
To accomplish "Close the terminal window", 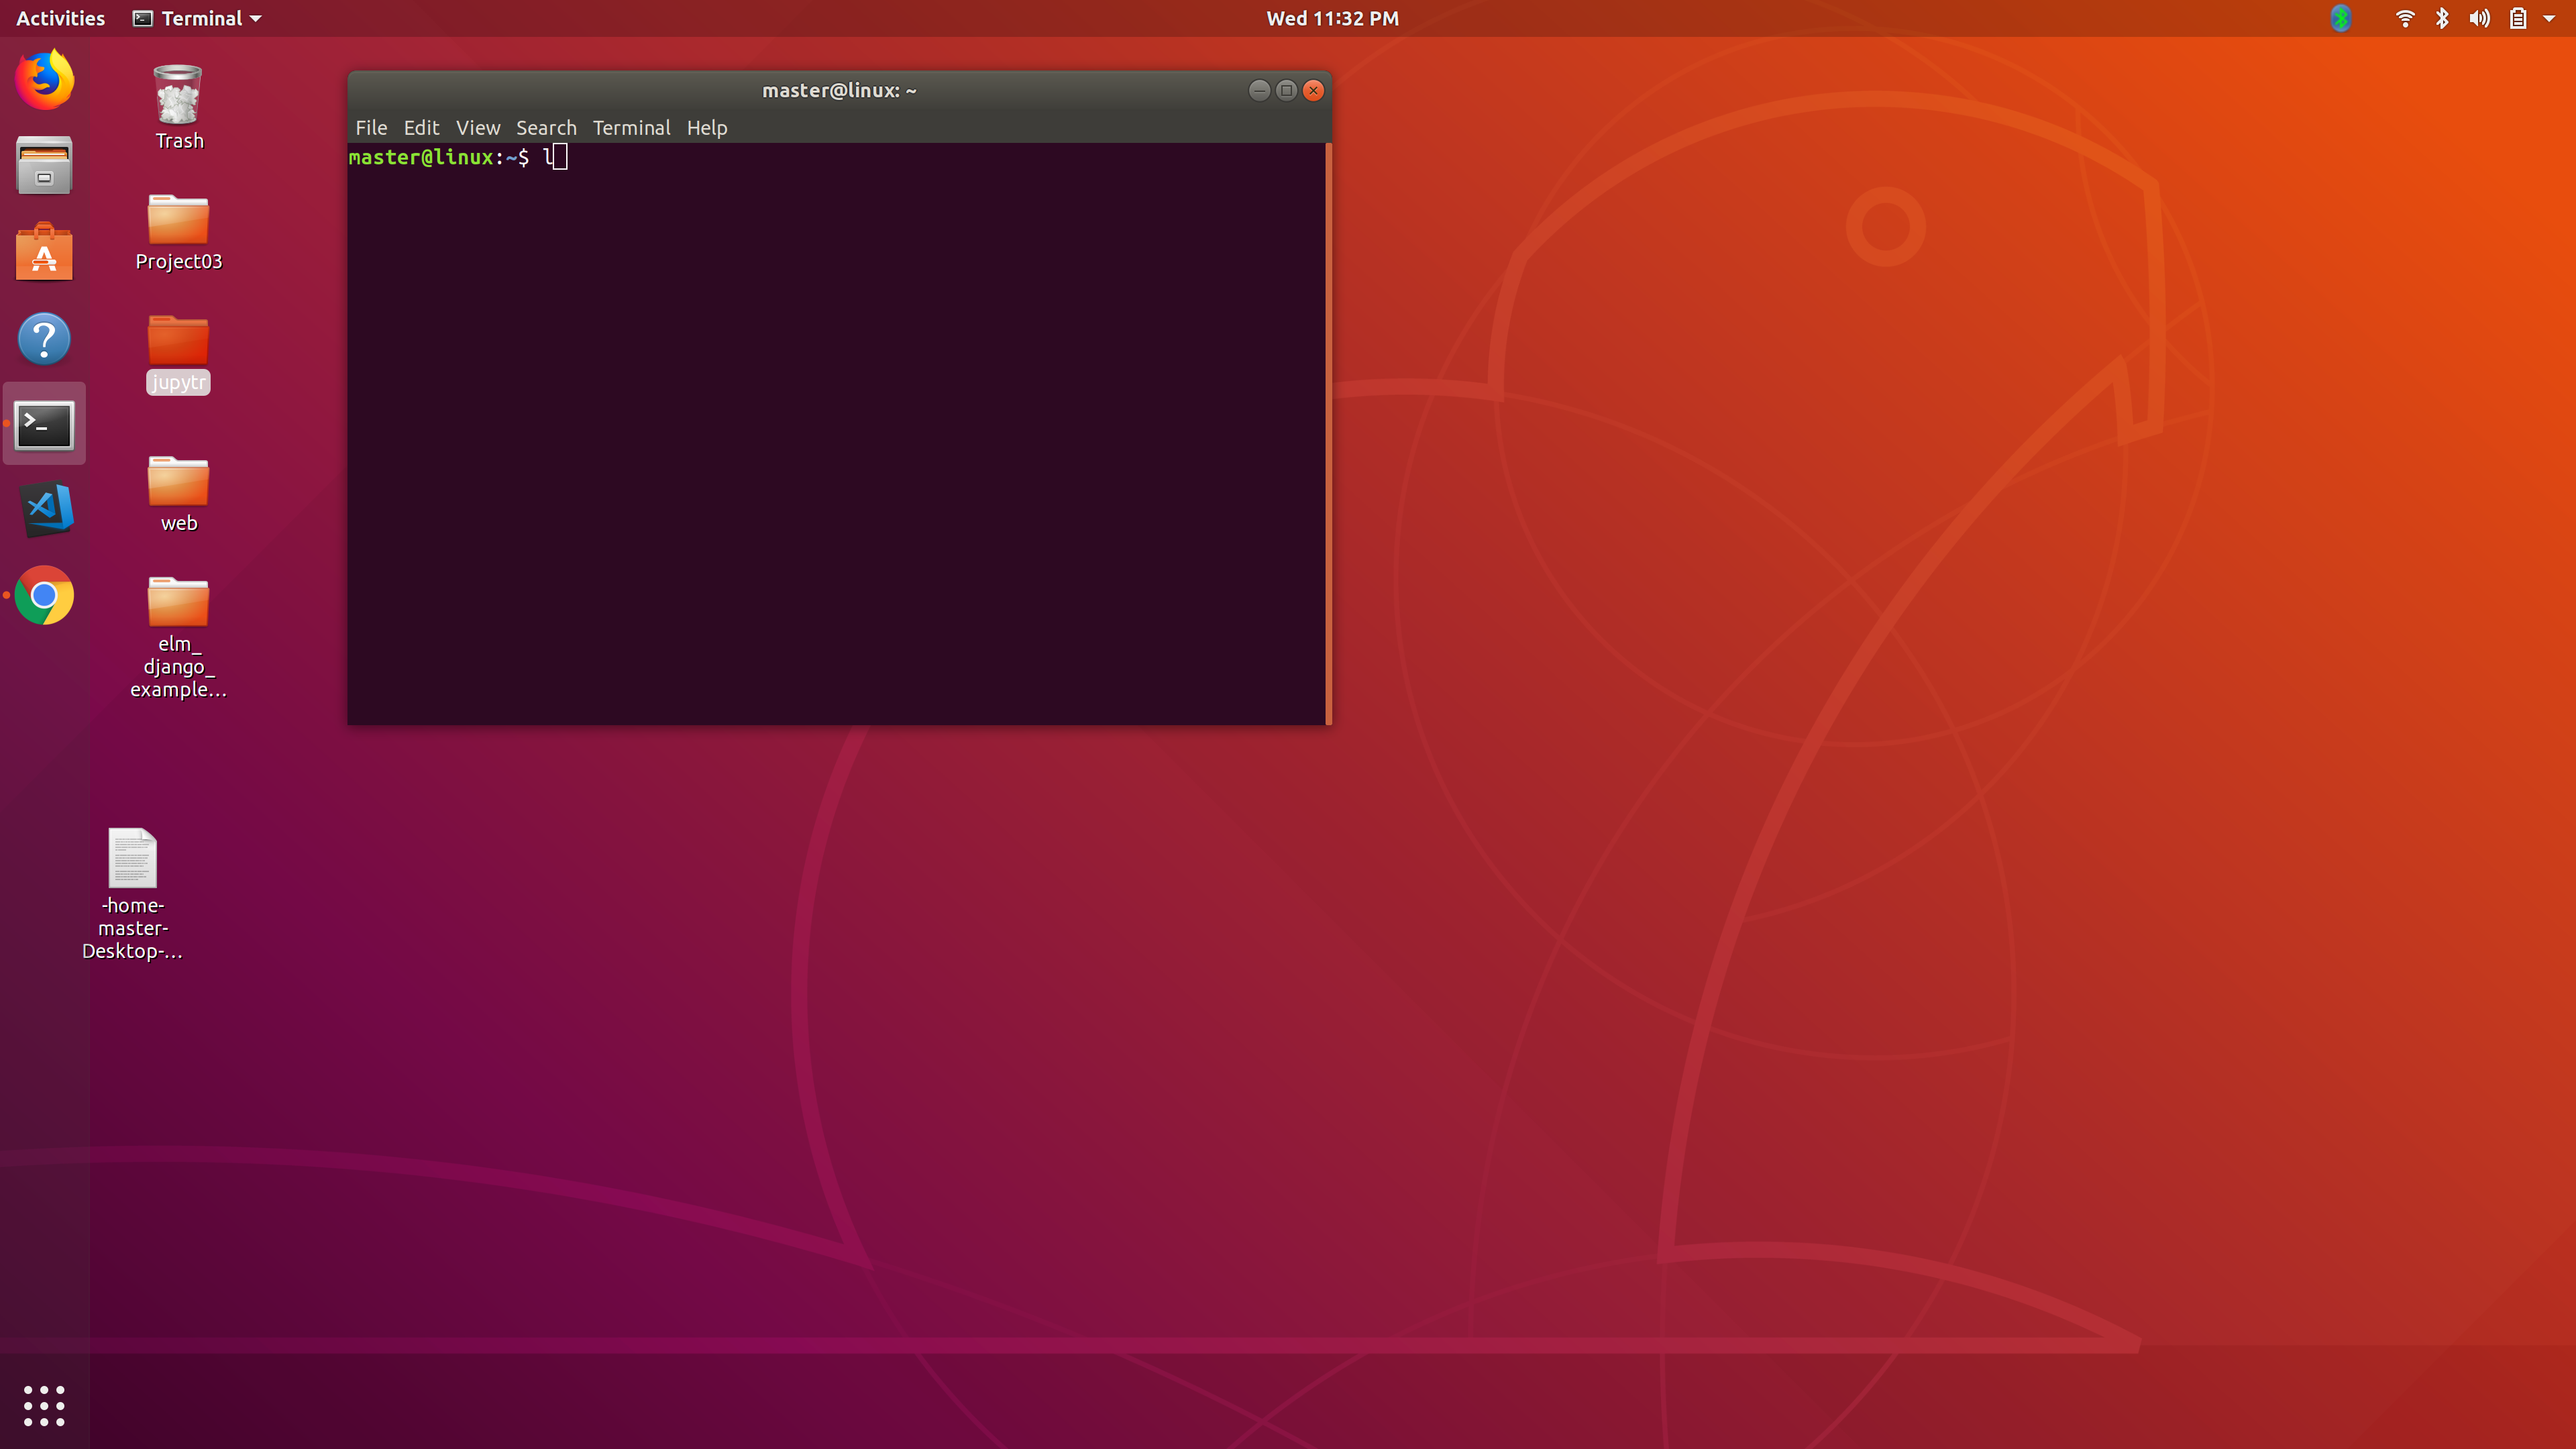I will tap(1313, 90).
